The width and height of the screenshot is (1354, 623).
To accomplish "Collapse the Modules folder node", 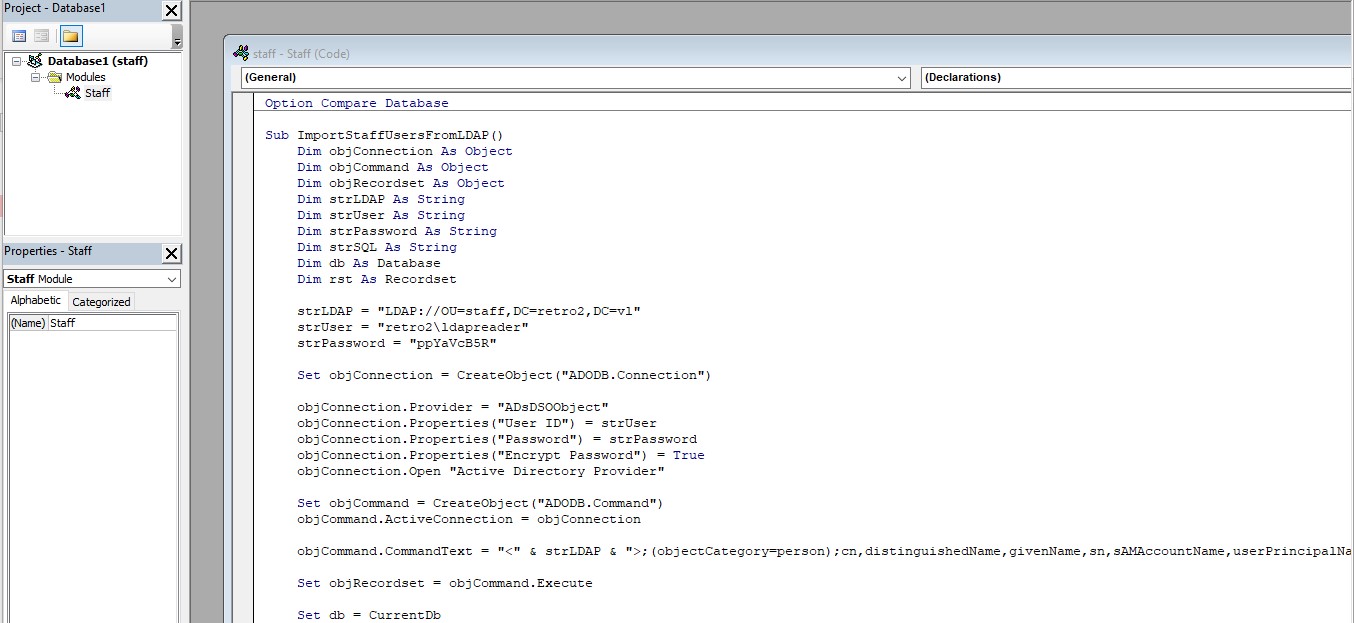I will [36, 77].
